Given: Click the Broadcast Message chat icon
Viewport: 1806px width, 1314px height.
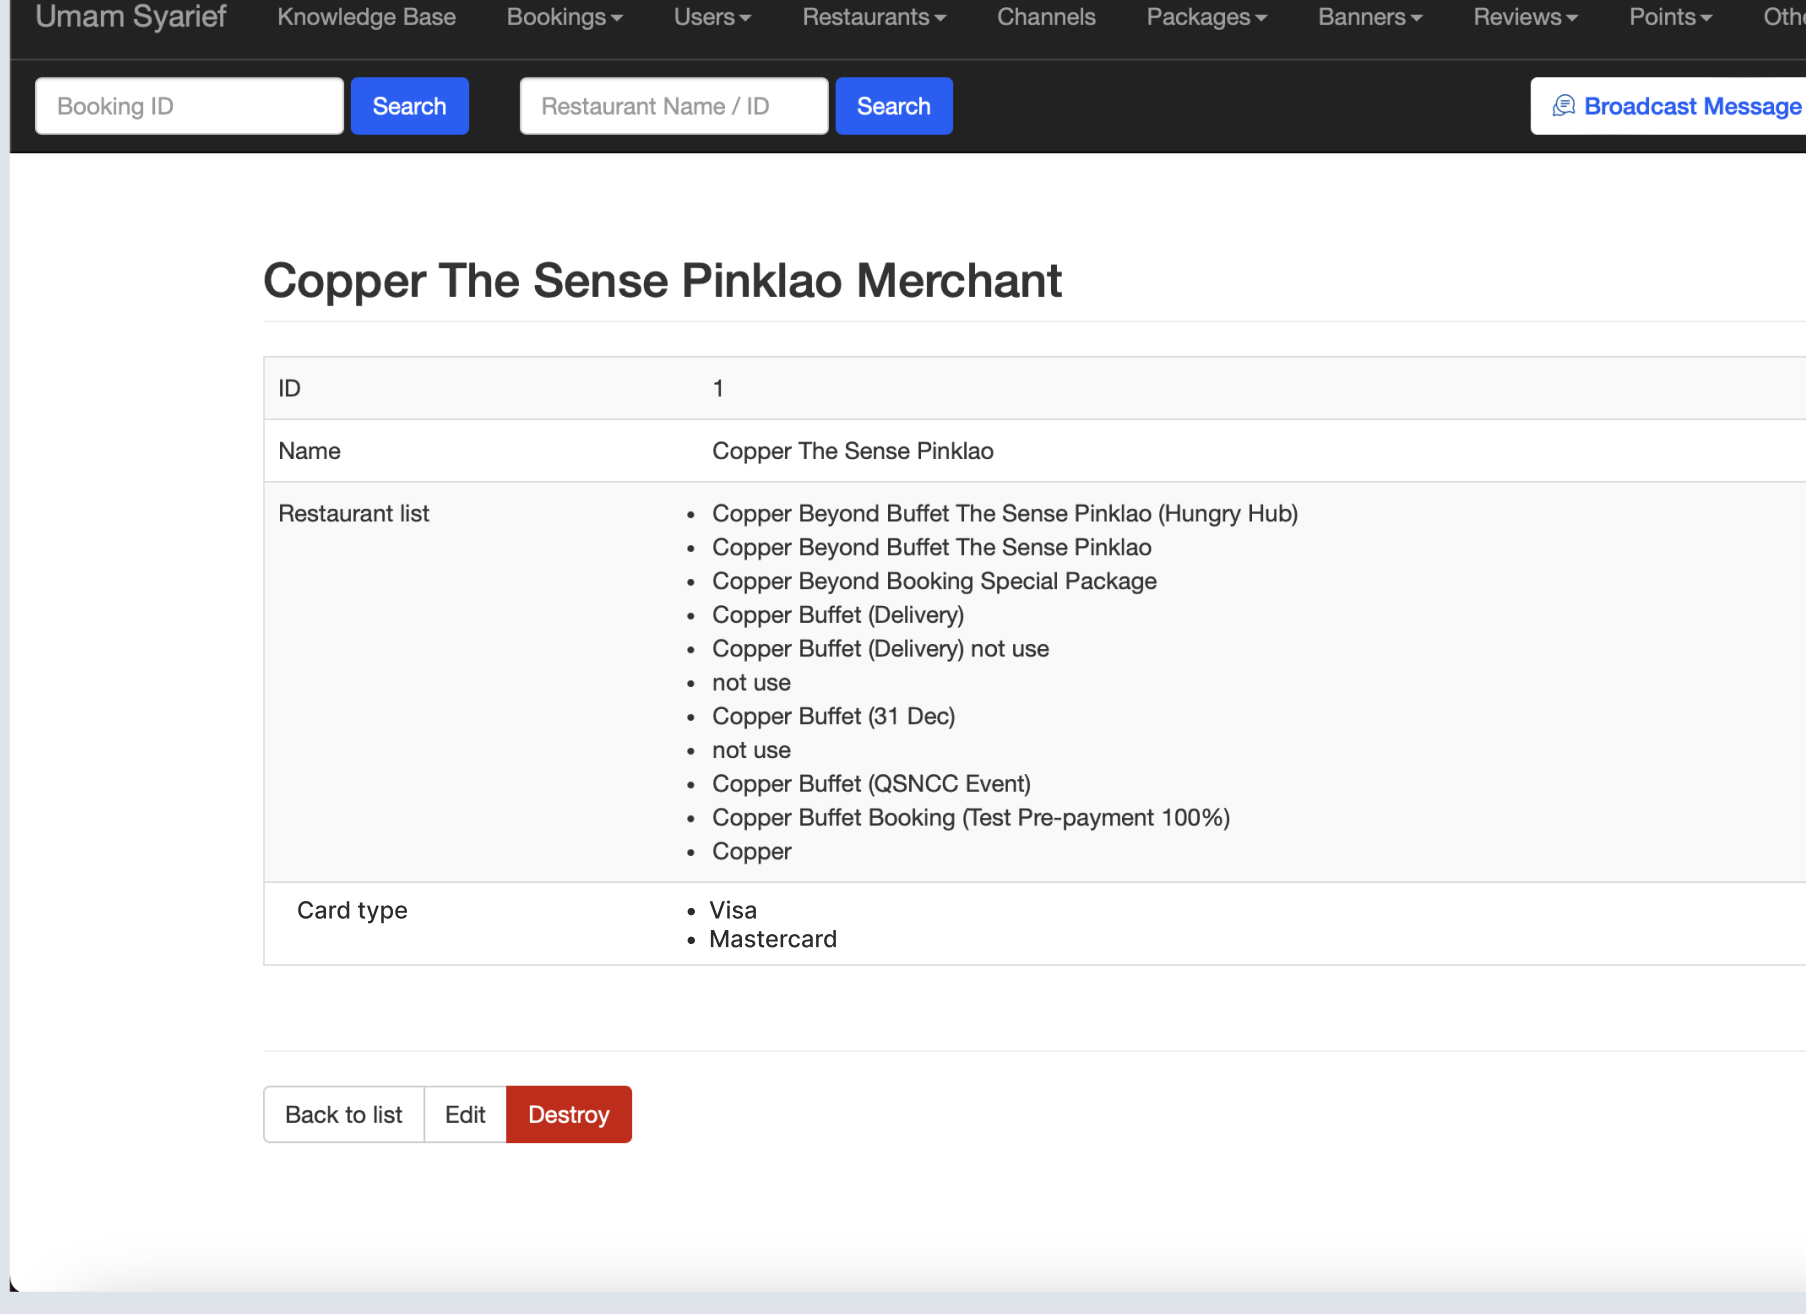Looking at the screenshot, I should (x=1563, y=106).
